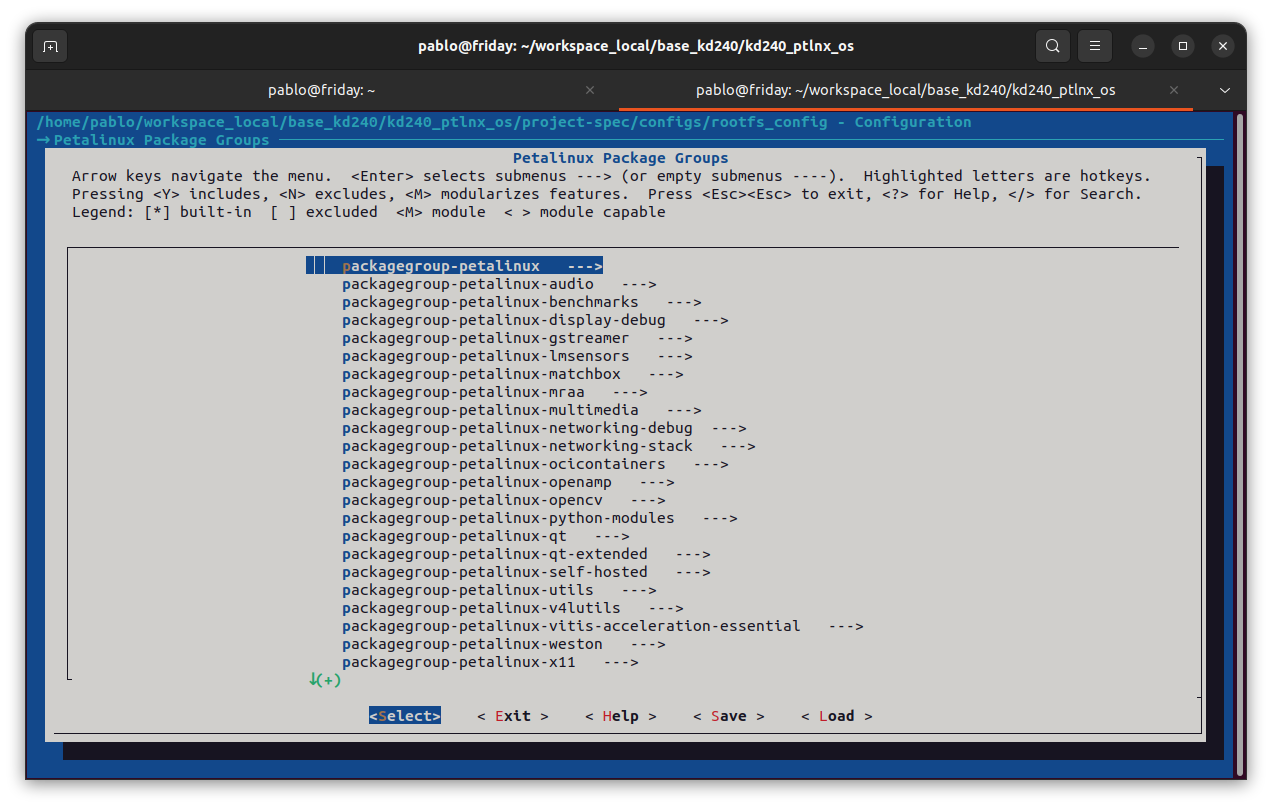
Task: Open packagegroup-petalinux-gstreamer submenu
Action: (517, 338)
